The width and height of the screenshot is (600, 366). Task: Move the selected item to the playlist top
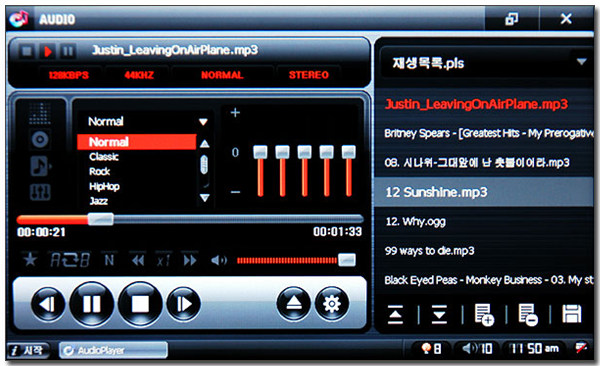pyautogui.click(x=395, y=315)
